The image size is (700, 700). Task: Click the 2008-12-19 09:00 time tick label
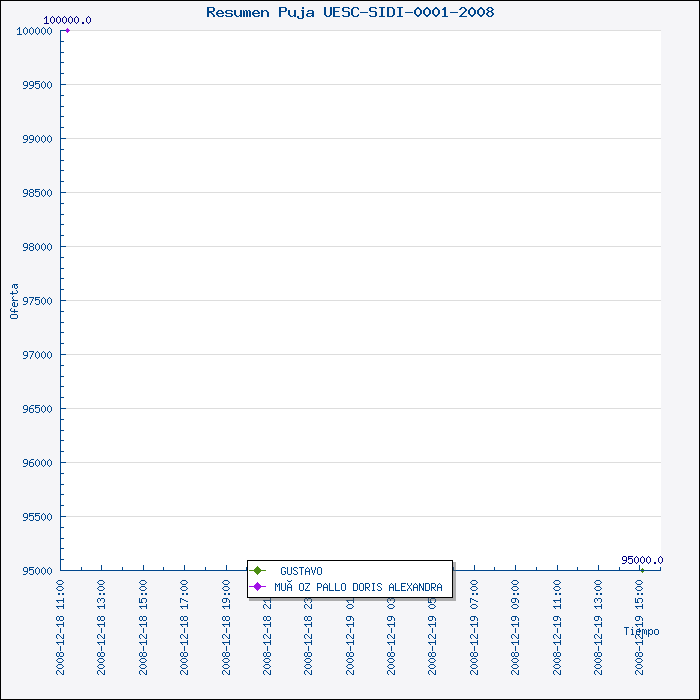516,612
